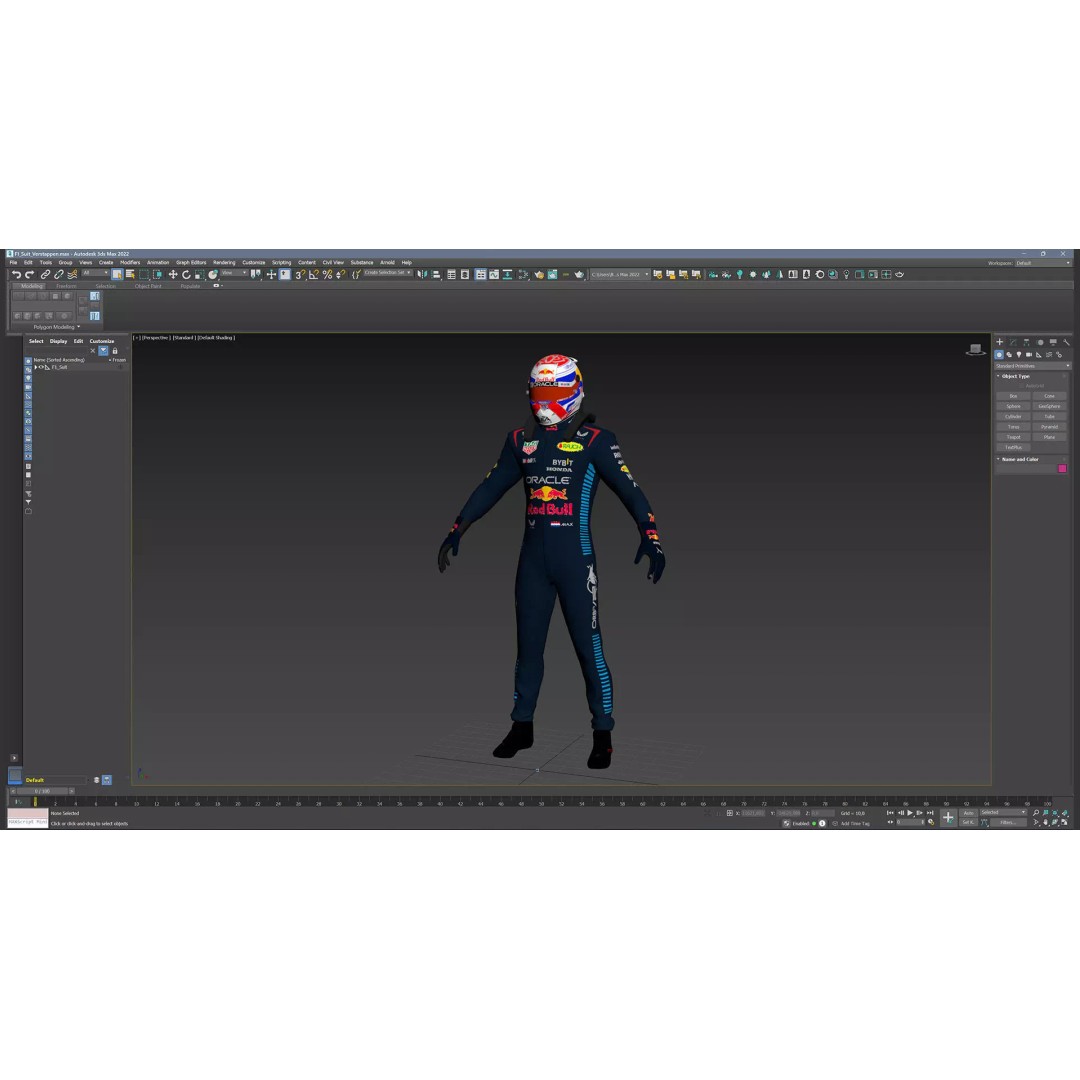The image size is (1080, 1080).
Task: Toggle scene explorer filter funnel button
Action: tap(103, 351)
